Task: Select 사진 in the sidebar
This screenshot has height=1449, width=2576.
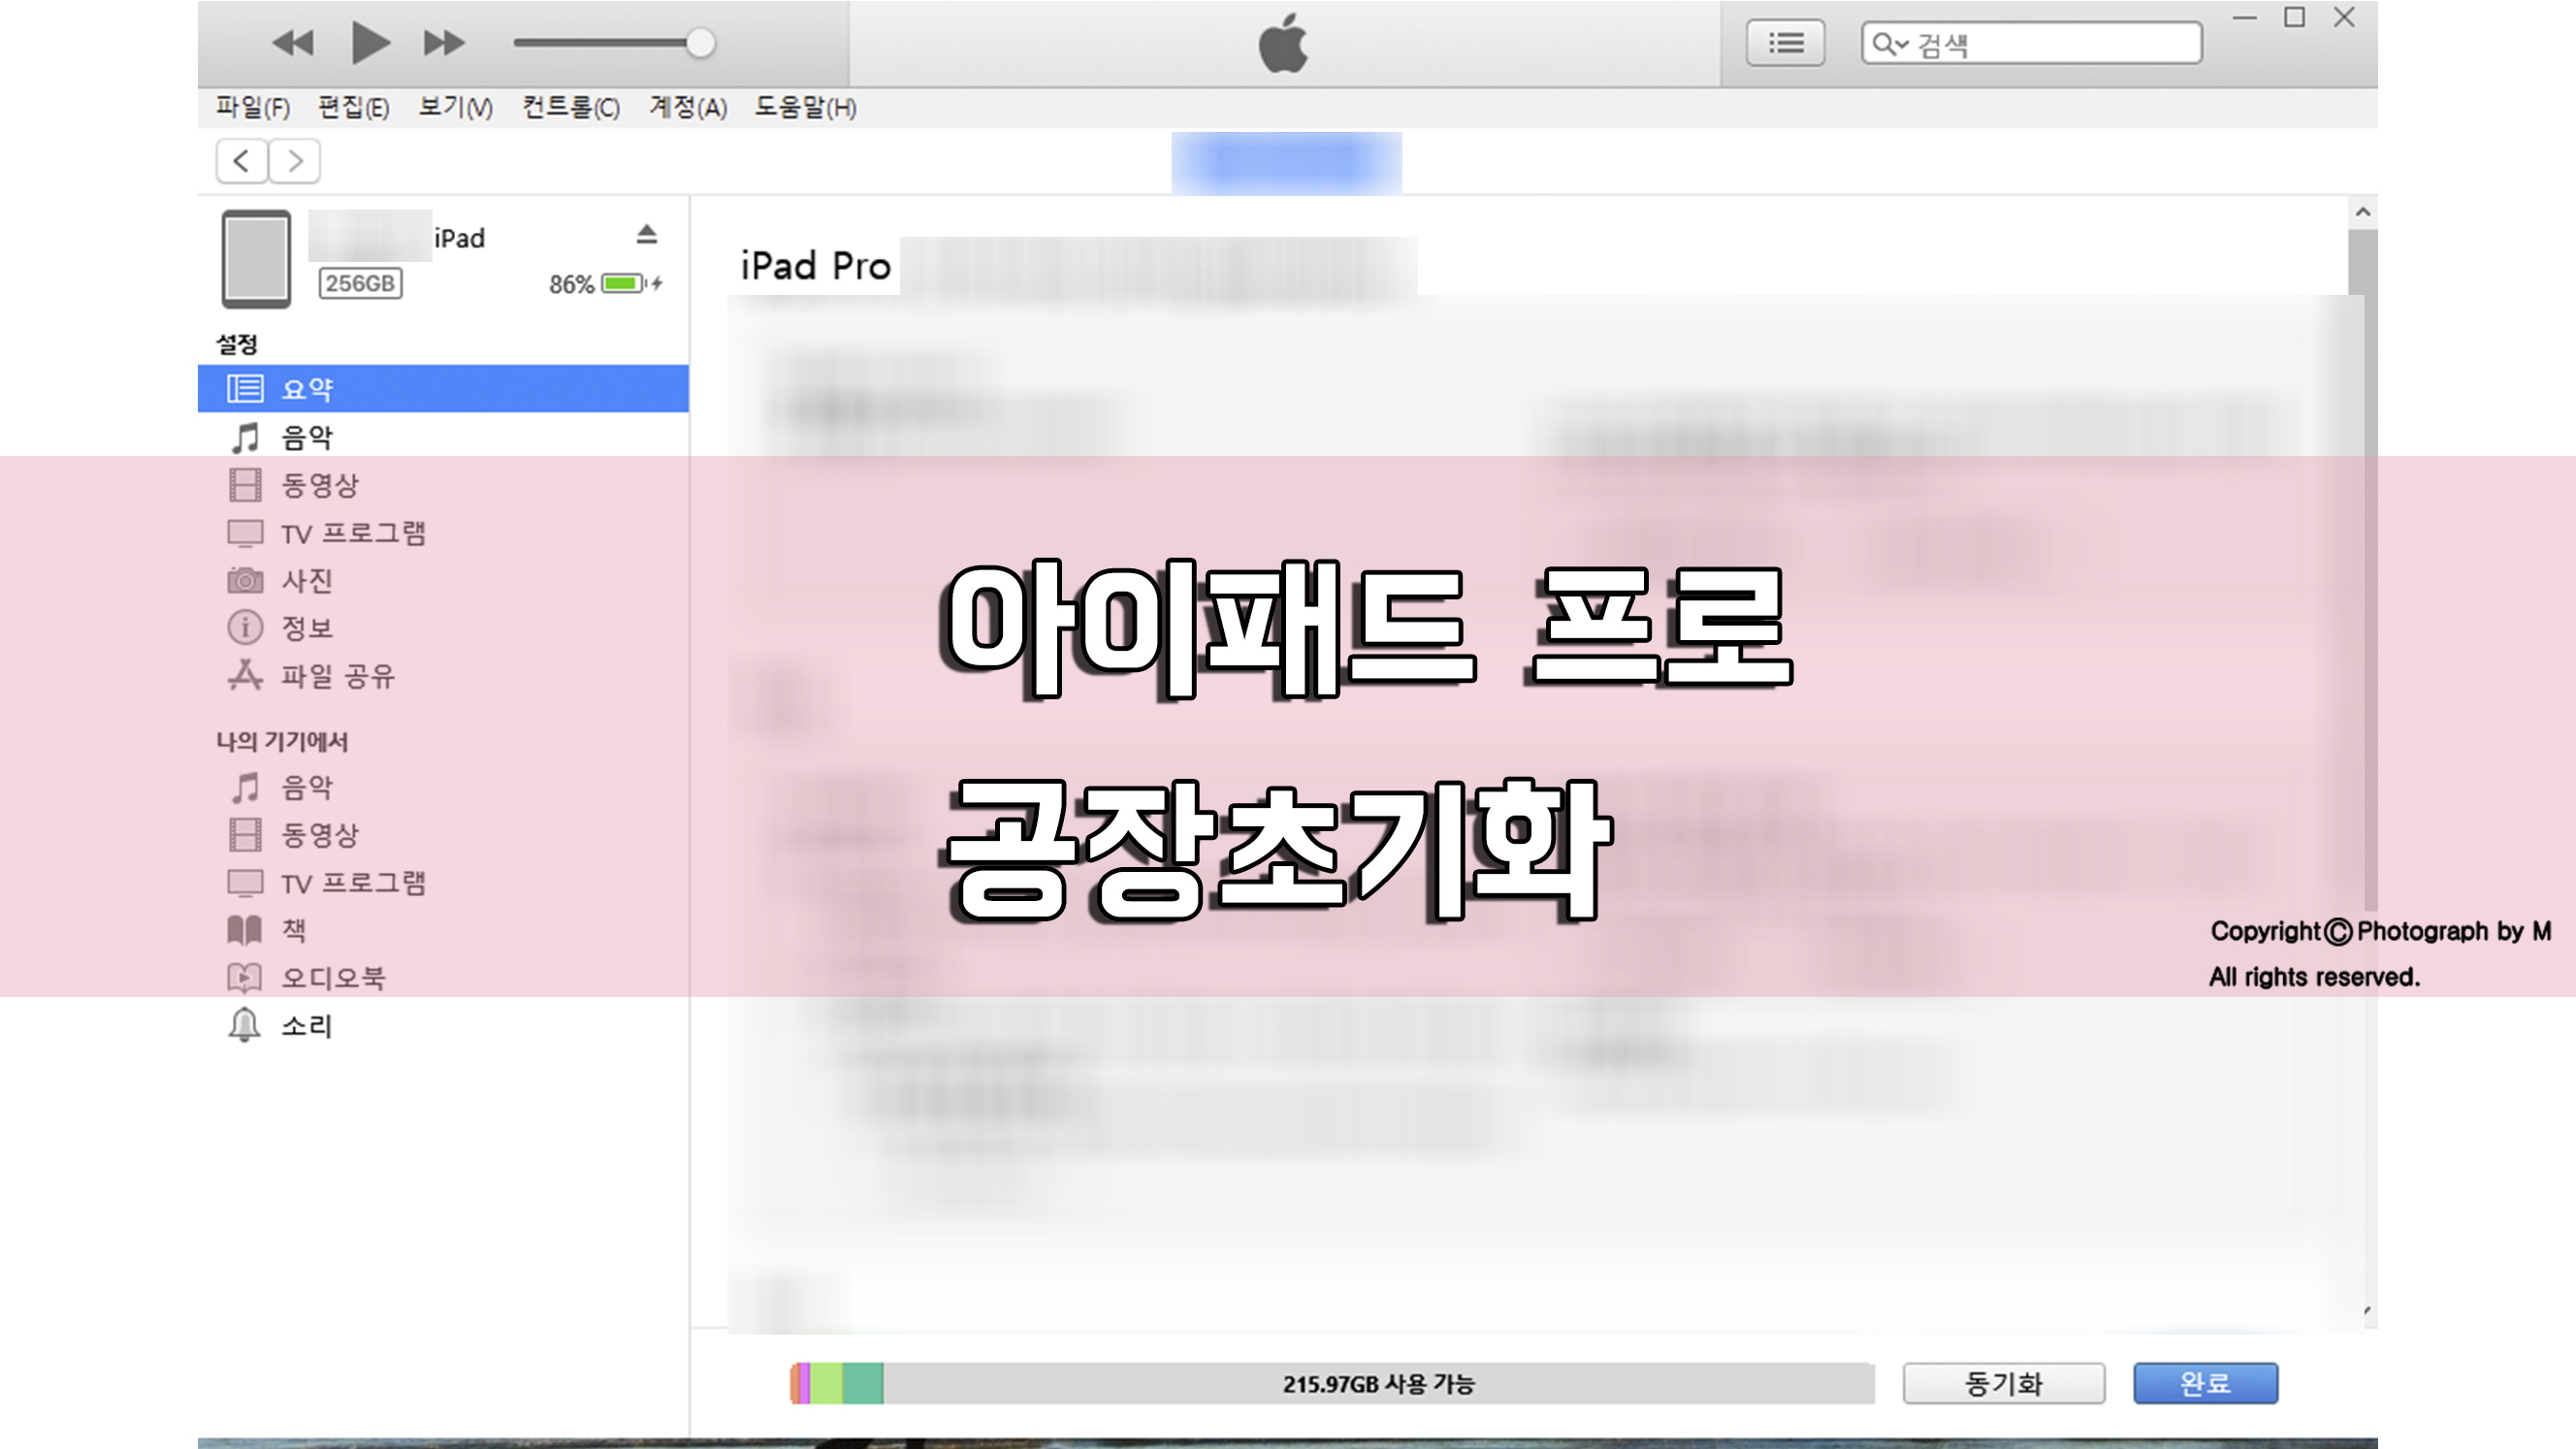Action: click(x=307, y=581)
